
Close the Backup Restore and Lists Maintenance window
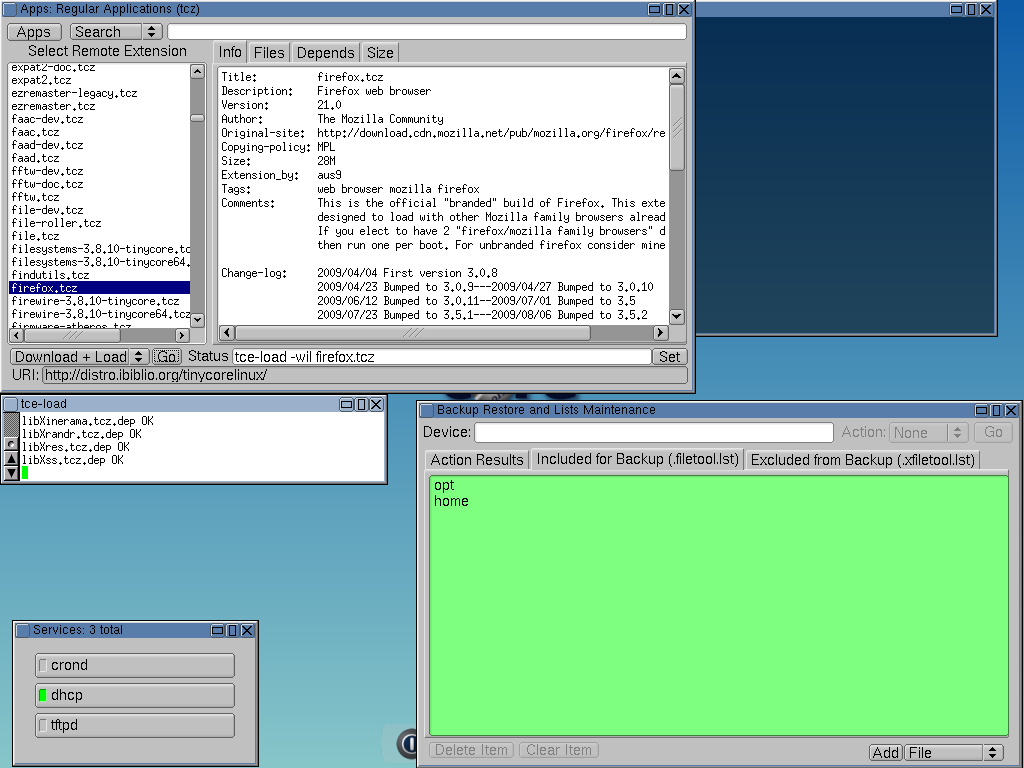click(1011, 410)
